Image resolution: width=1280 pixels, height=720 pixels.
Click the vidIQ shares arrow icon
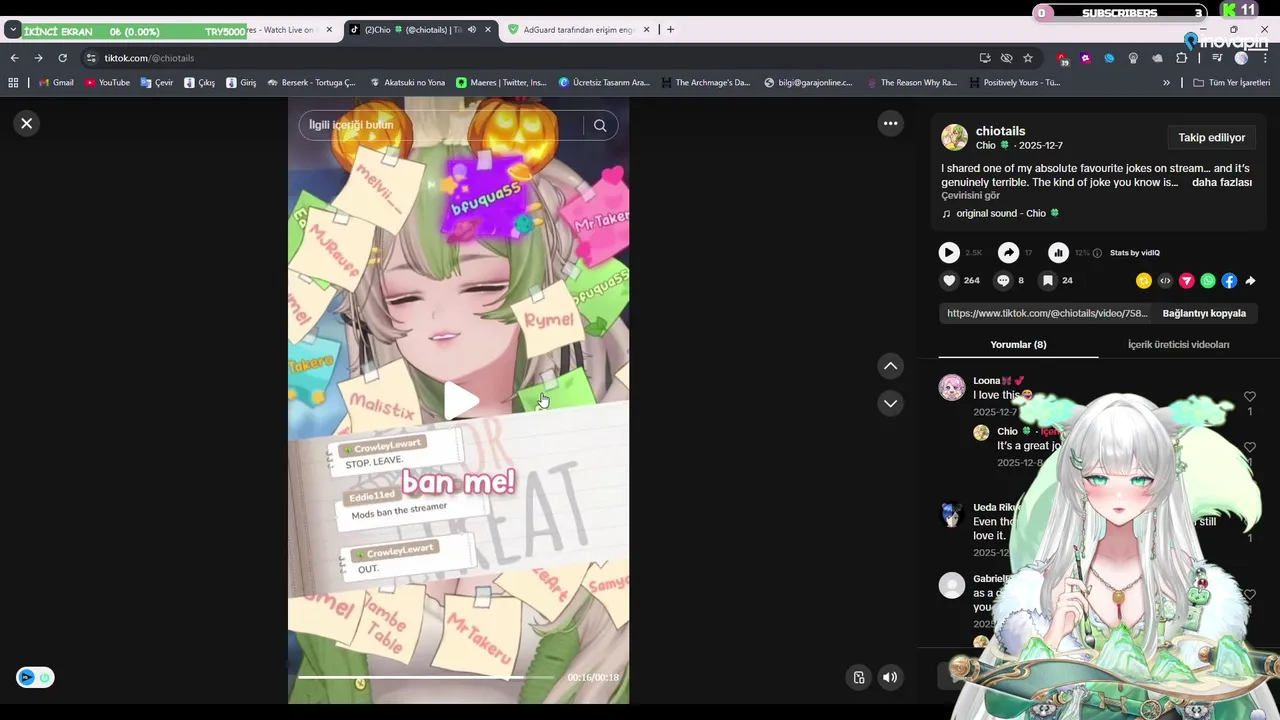[1009, 253]
